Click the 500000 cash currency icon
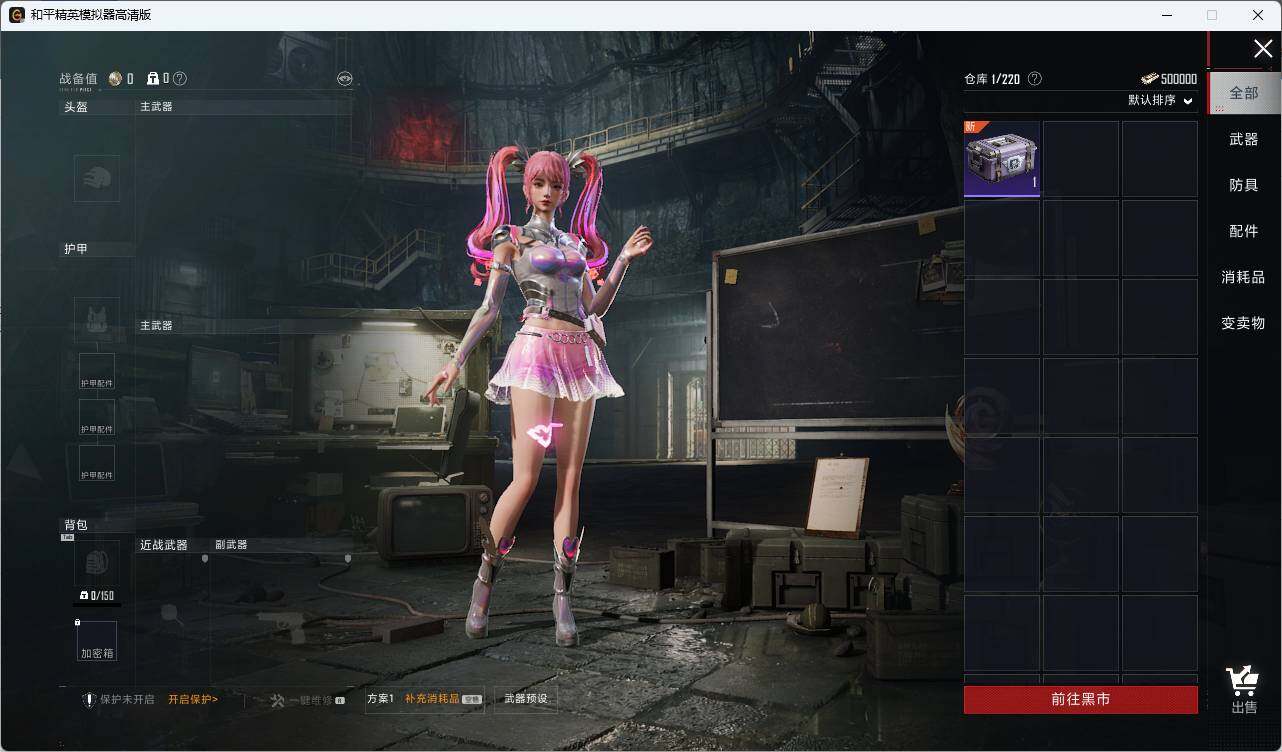This screenshot has height=752, width=1282. click(x=1149, y=79)
